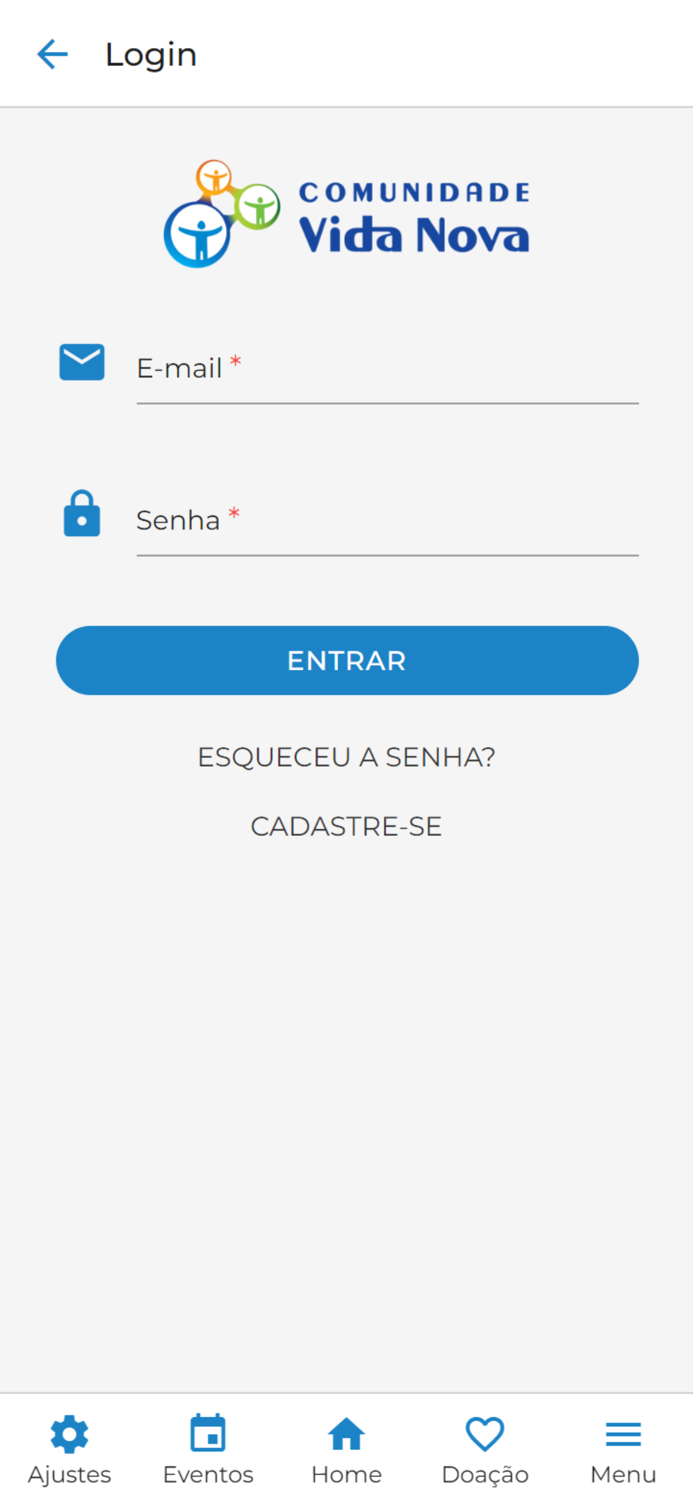Click the red asterisk beside E-mail

236,362
